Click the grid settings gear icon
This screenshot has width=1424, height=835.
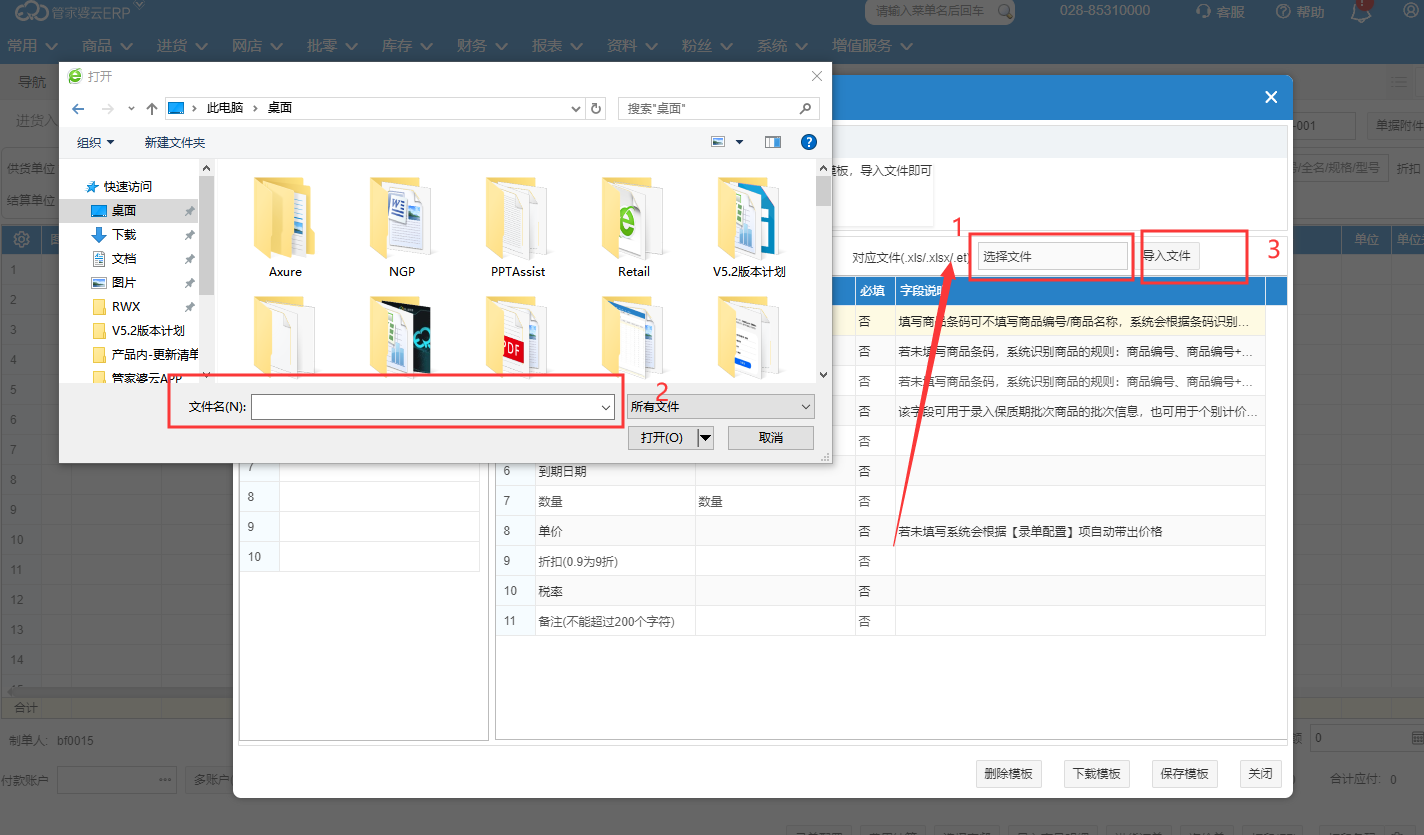click(x=21, y=240)
